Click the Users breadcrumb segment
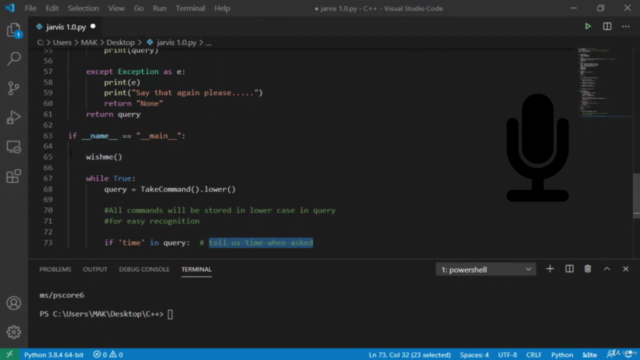 point(62,42)
